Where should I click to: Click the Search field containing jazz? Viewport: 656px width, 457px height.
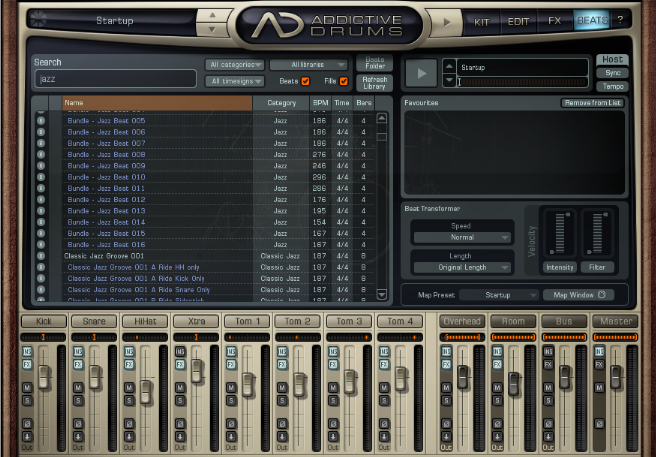click(x=116, y=79)
